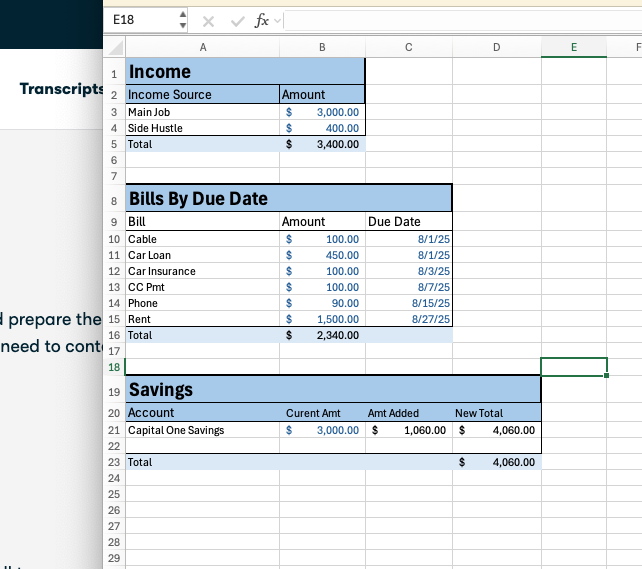This screenshot has height=569, width=642.
Task: Click the 3,000.00 Main Job amount
Action: tap(323, 112)
